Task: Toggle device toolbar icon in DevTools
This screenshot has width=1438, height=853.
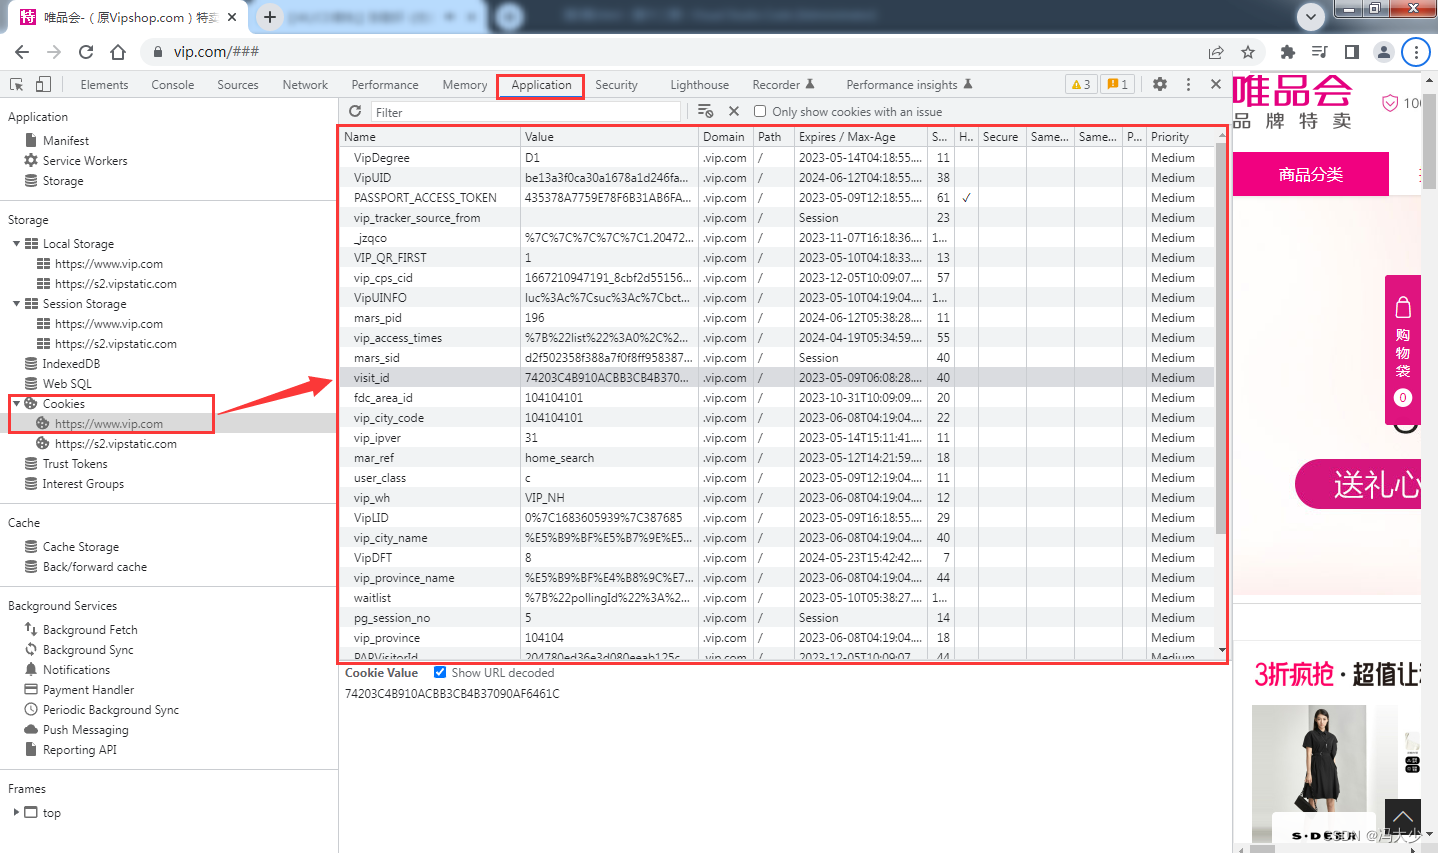Action: tap(43, 84)
